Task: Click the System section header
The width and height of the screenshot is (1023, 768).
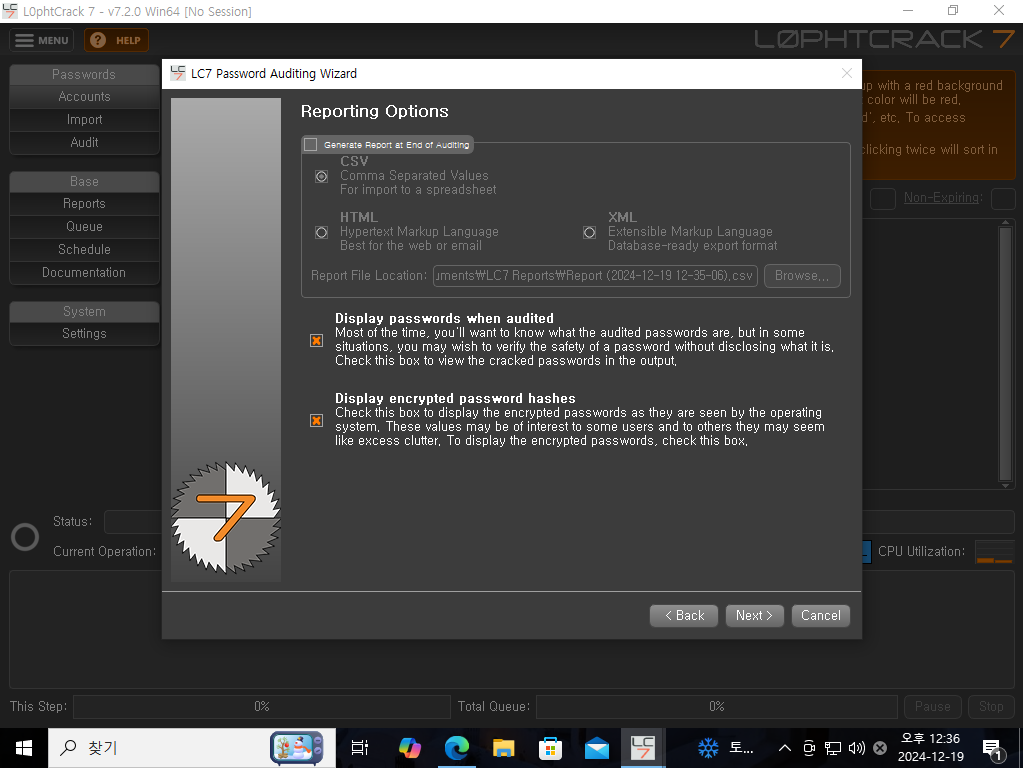Action: (84, 311)
